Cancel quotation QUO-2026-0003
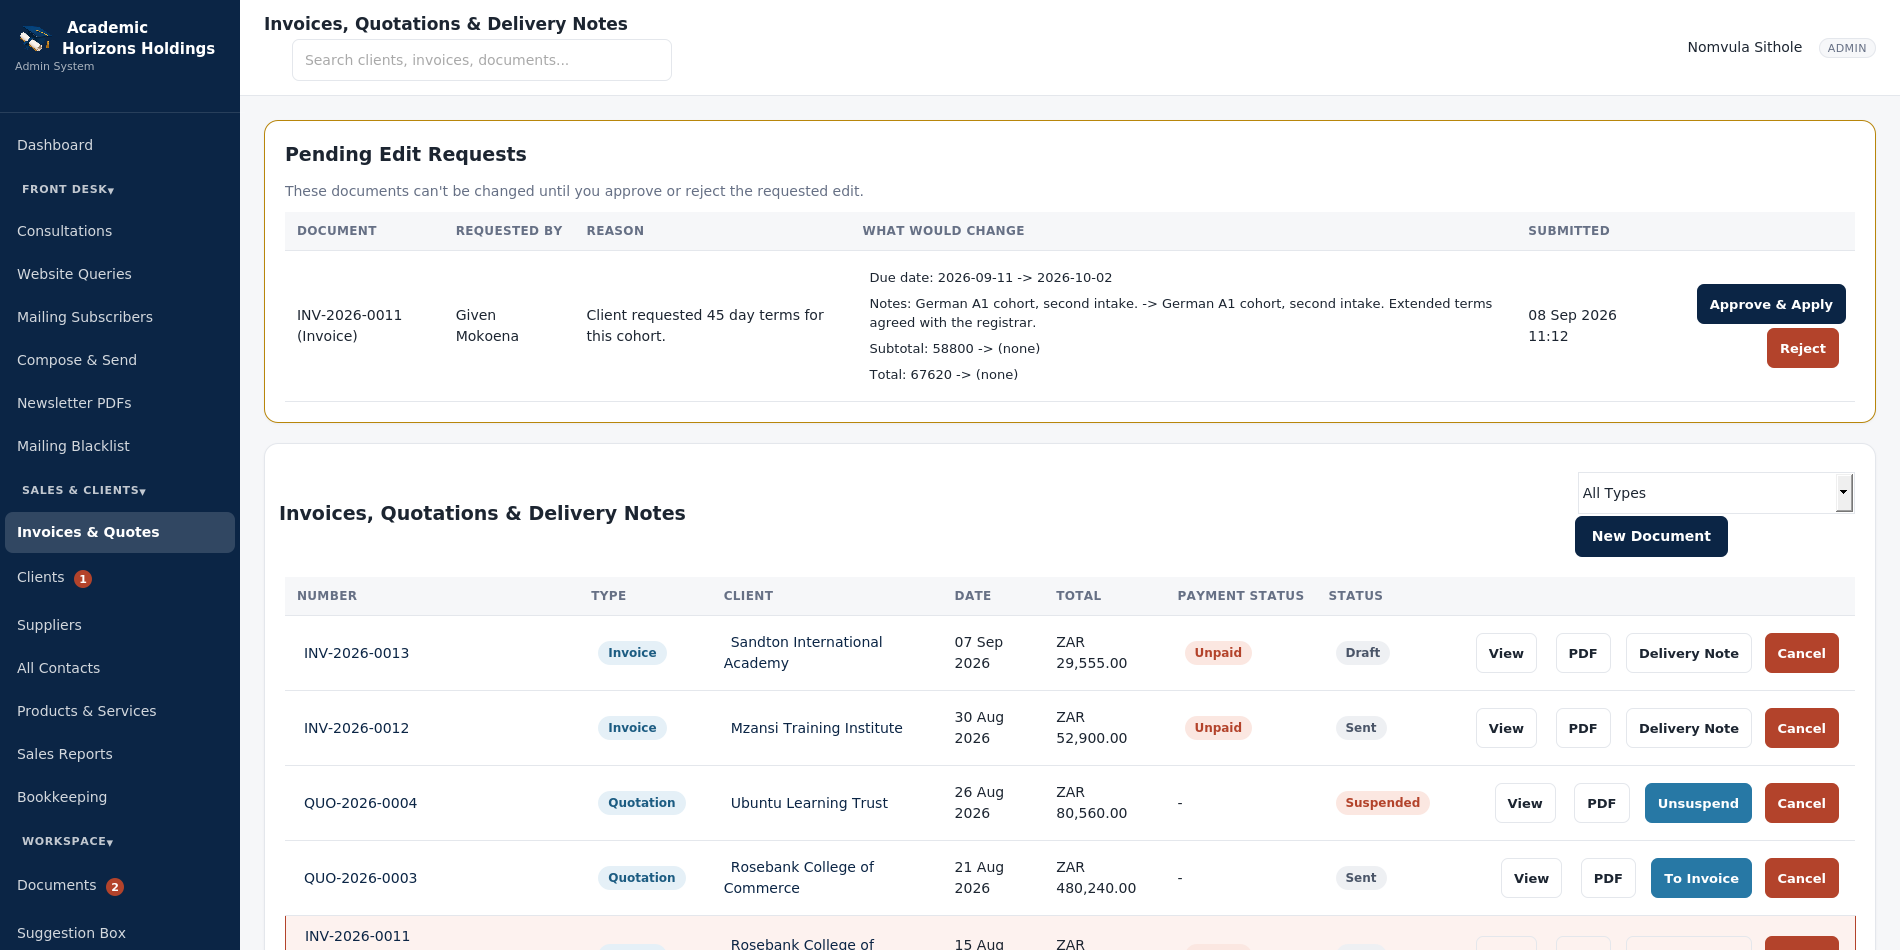Image resolution: width=1900 pixels, height=950 pixels. point(1801,878)
